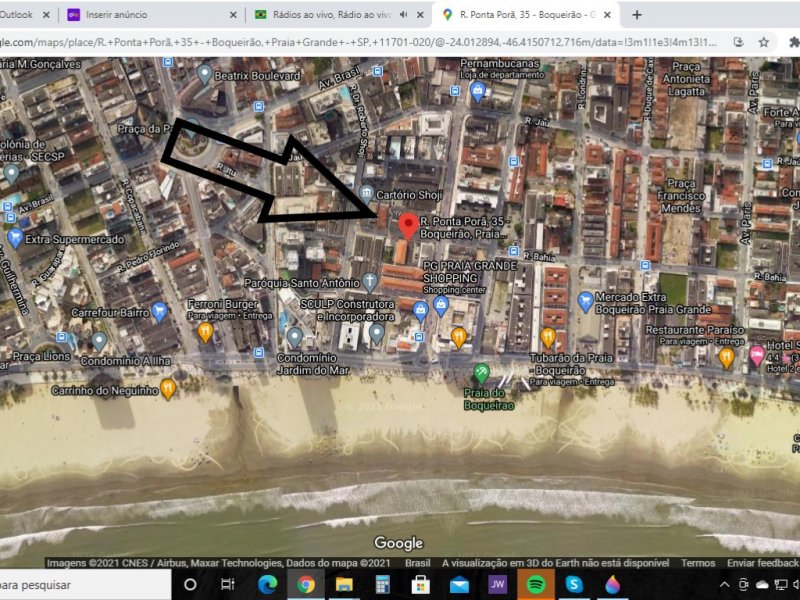This screenshot has width=800, height=600.
Task: Close the Inserir anúncio tab
Action: (233, 15)
